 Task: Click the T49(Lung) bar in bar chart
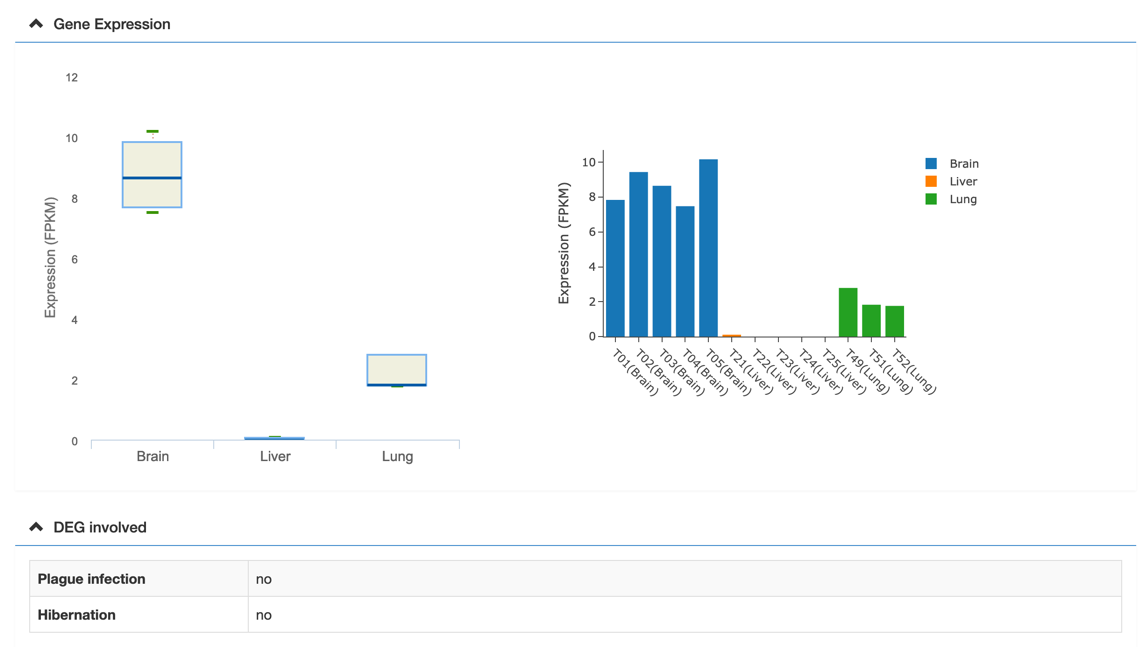click(848, 312)
